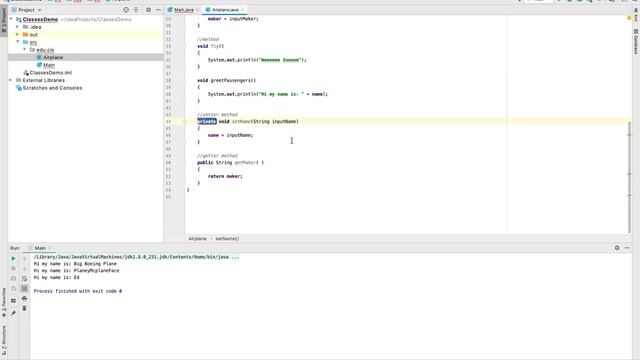
Task: Click 'Hi my name is: PlaneyMcplaneFace' output line
Action: pyautogui.click(x=76, y=271)
